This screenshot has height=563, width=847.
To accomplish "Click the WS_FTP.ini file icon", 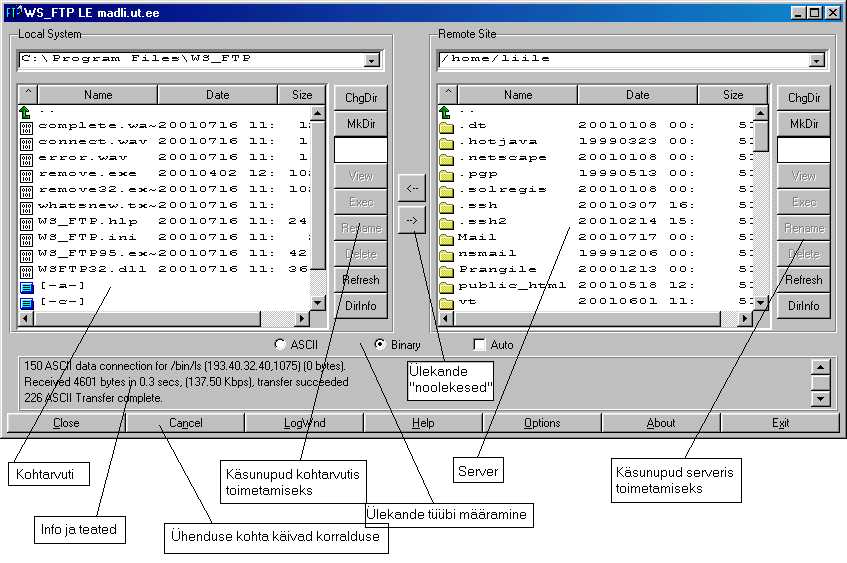I will (x=26, y=240).
